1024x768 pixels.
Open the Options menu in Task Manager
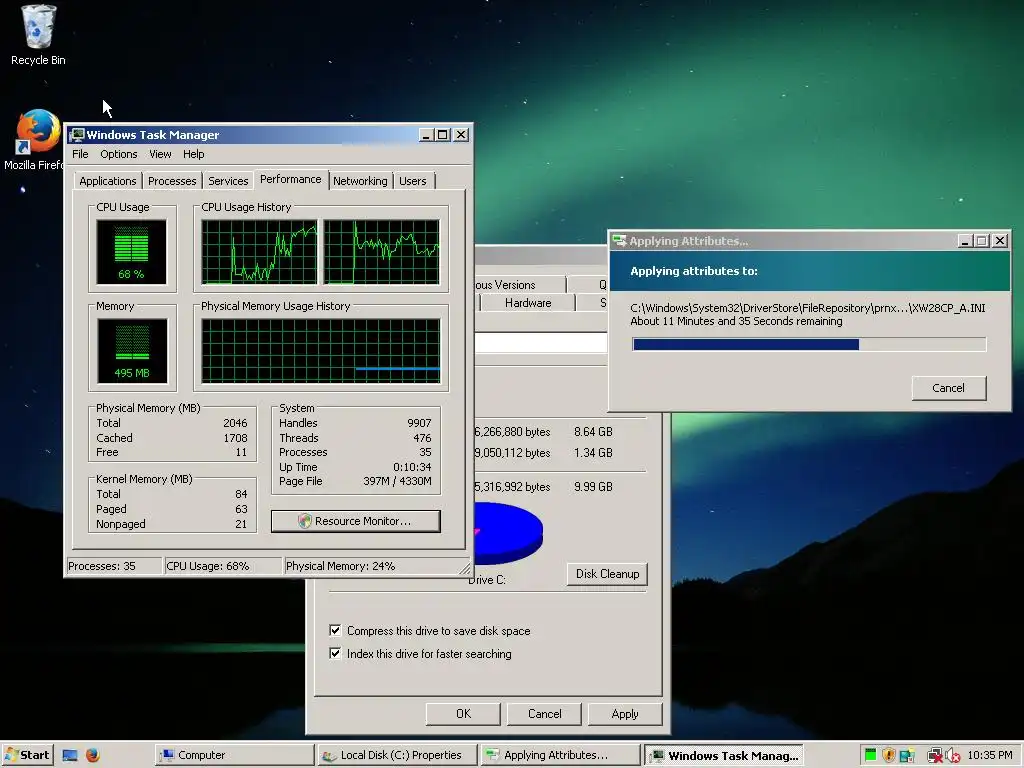pyautogui.click(x=118, y=154)
